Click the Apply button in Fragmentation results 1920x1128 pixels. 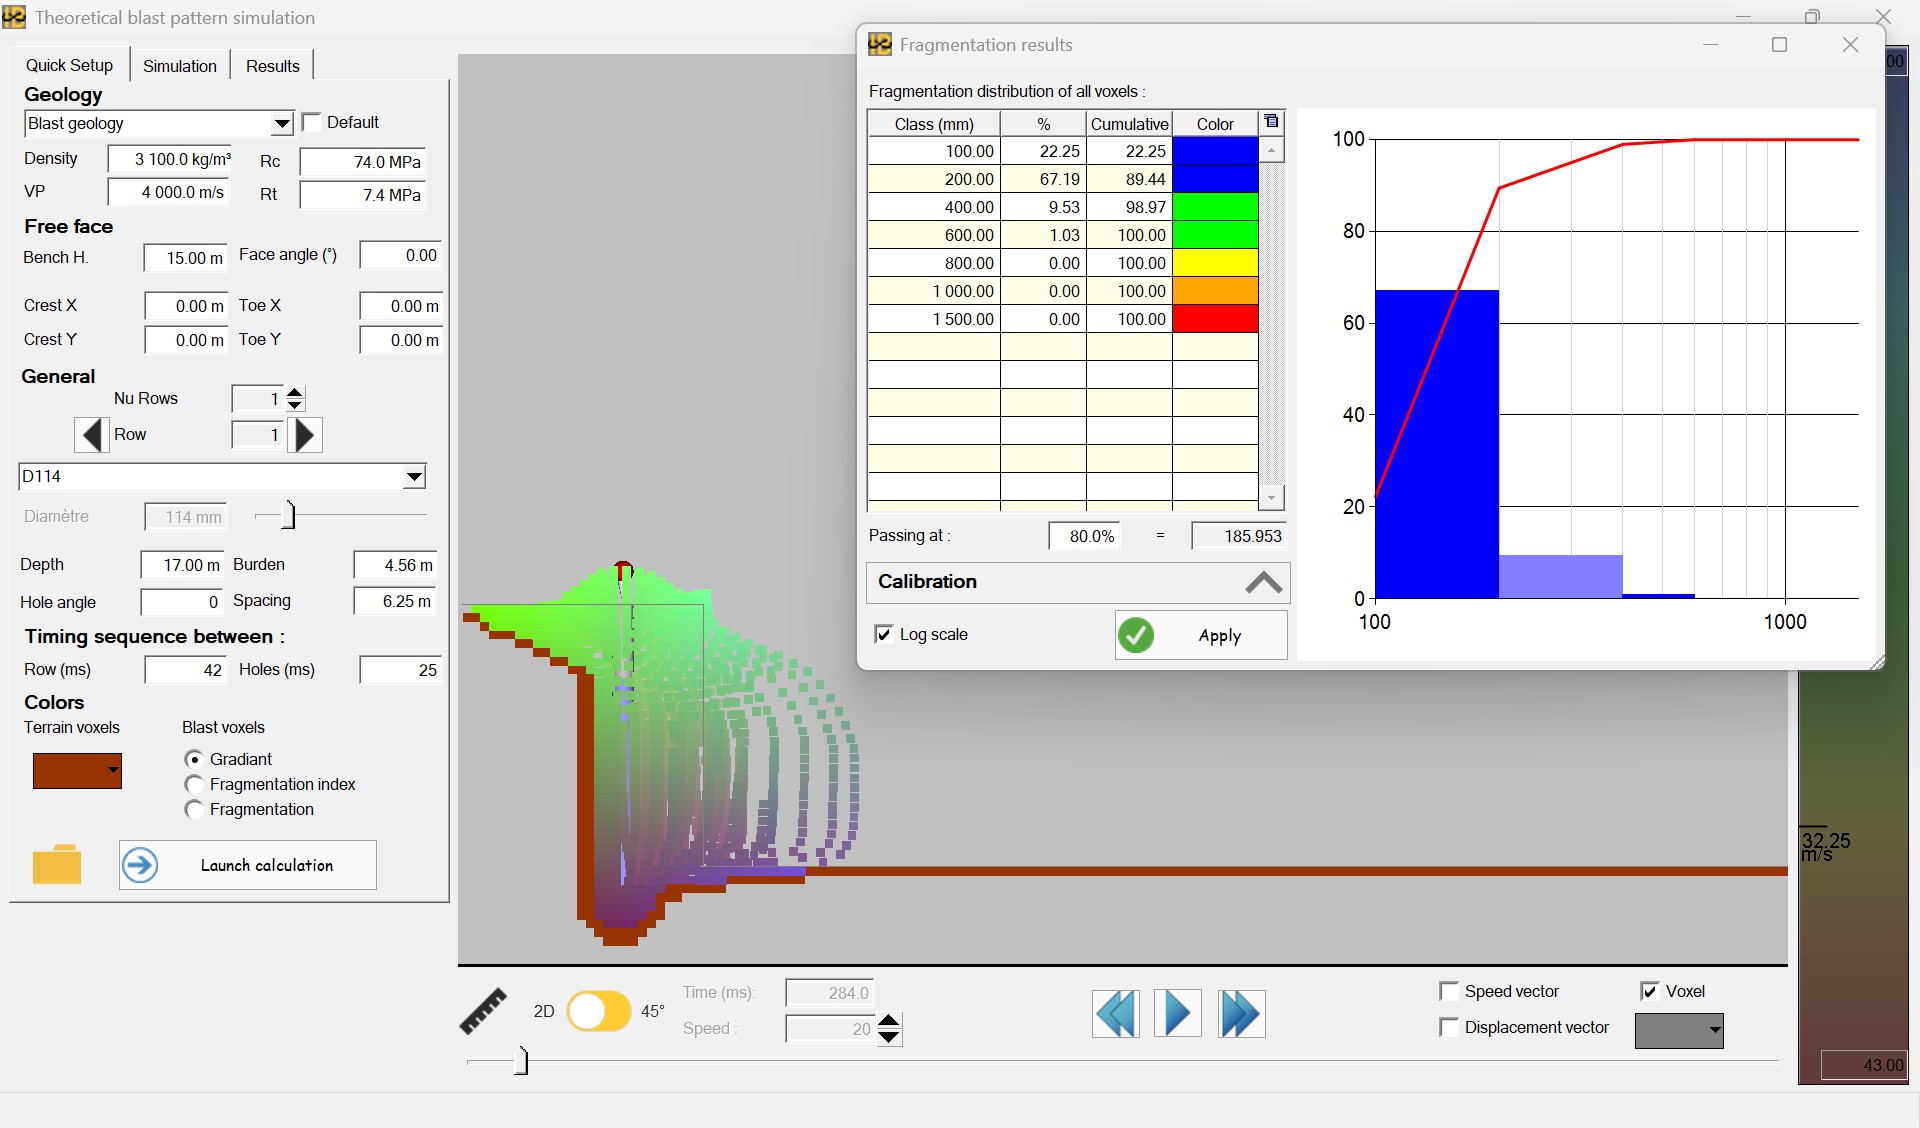click(x=1220, y=635)
